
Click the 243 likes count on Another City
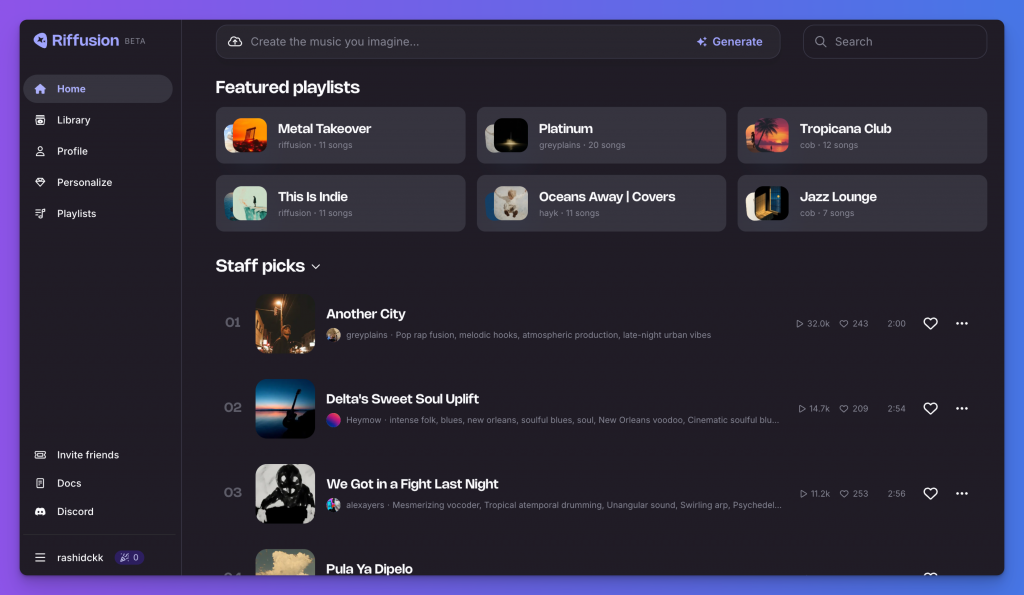pyautogui.click(x=854, y=323)
